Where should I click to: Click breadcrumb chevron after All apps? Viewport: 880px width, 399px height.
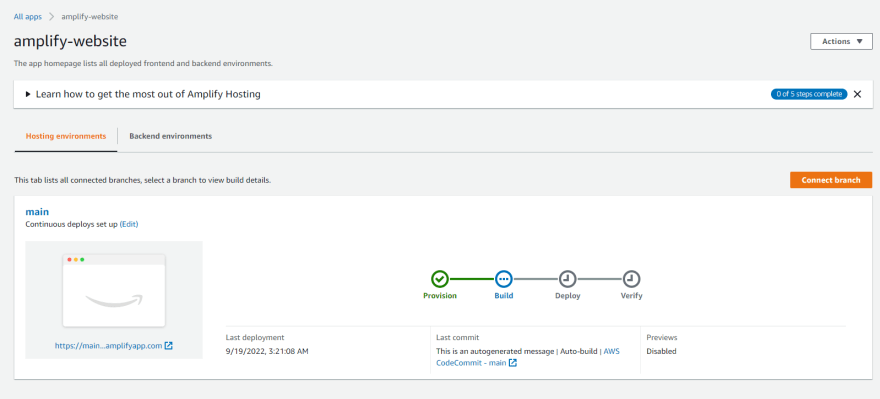(52, 17)
